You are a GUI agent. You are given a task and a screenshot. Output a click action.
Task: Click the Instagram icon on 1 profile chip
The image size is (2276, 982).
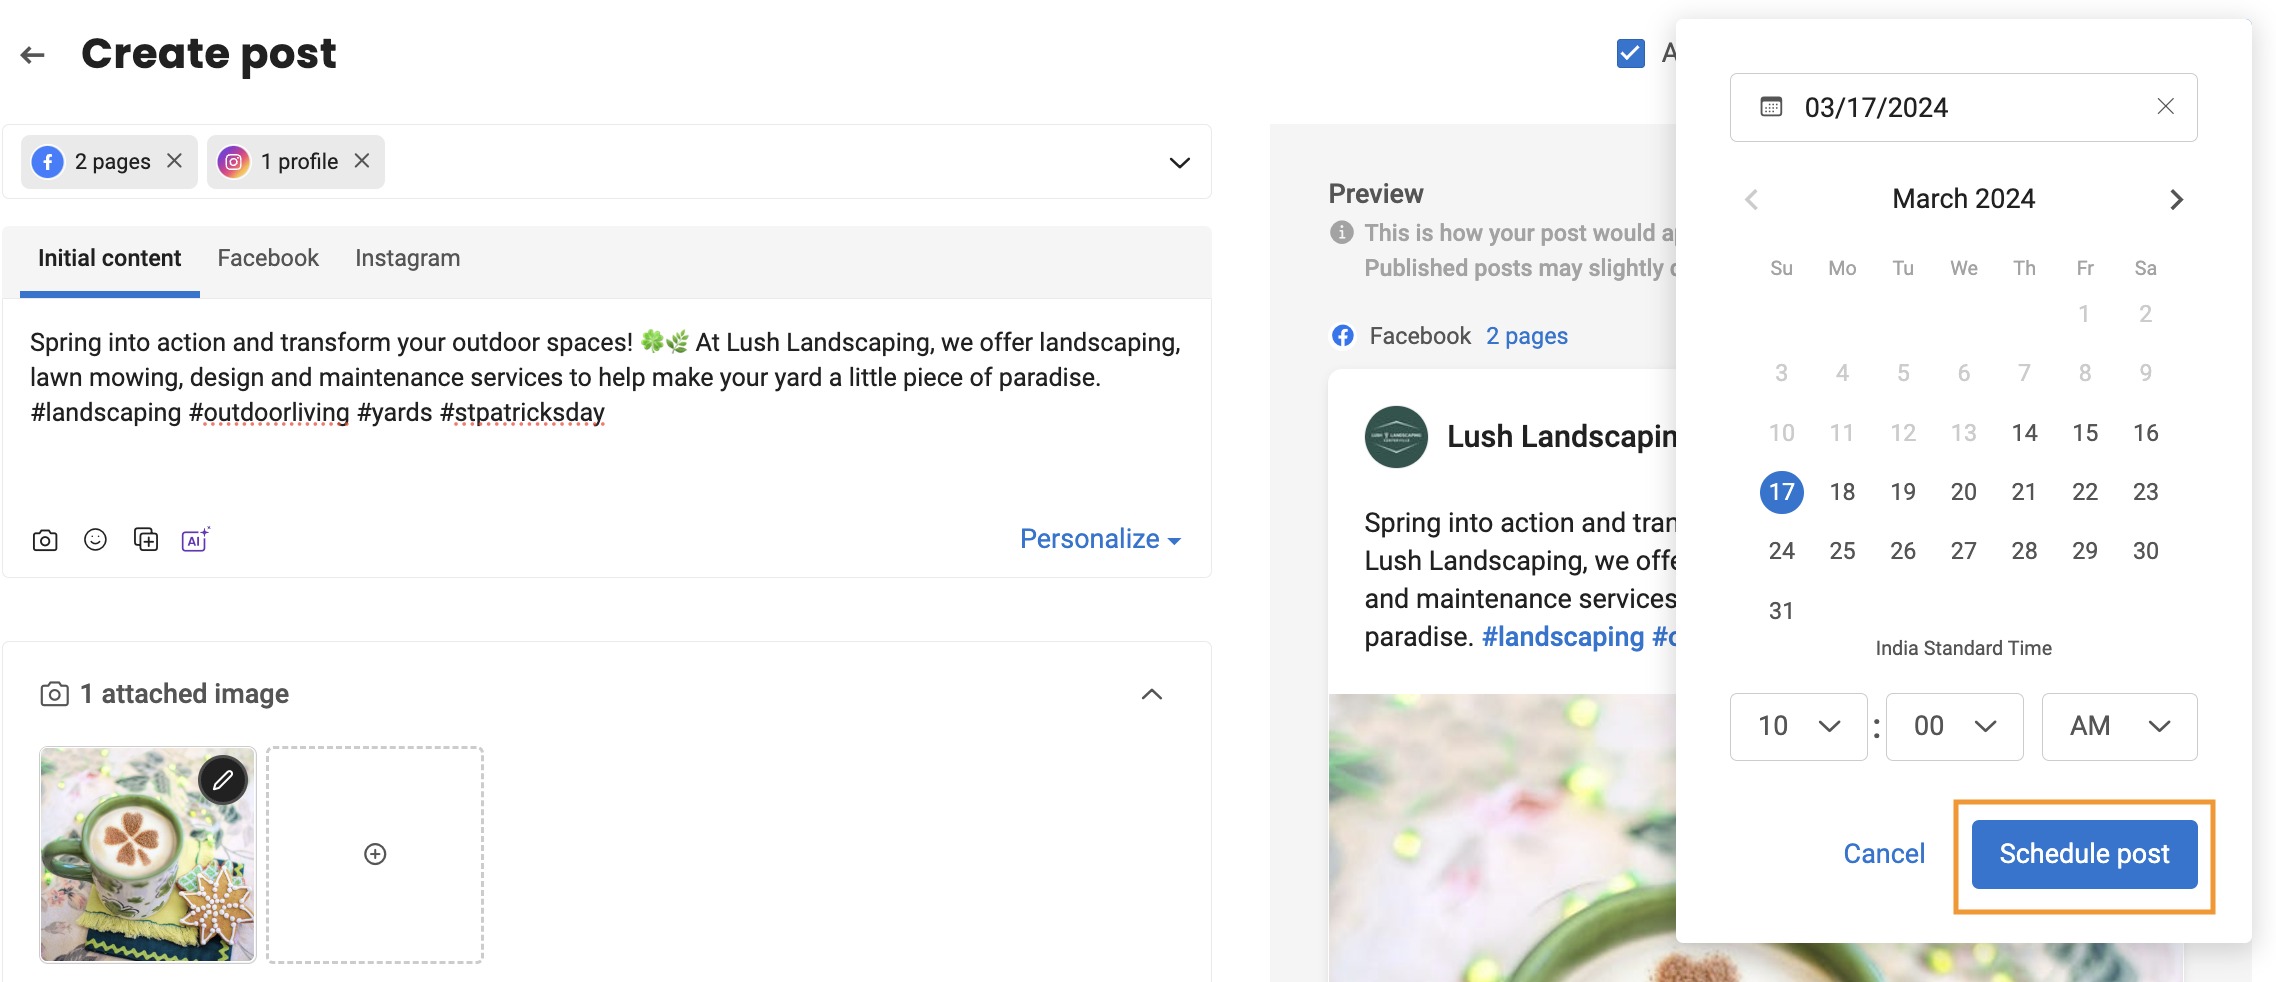(x=234, y=161)
